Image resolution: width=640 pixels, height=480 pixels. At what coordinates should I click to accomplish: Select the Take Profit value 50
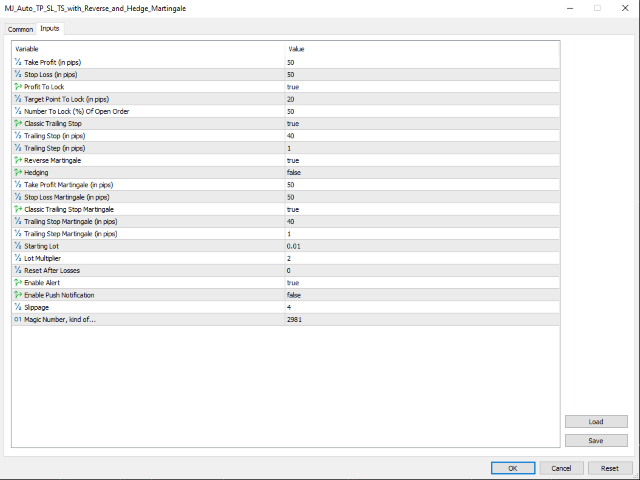tap(291, 62)
